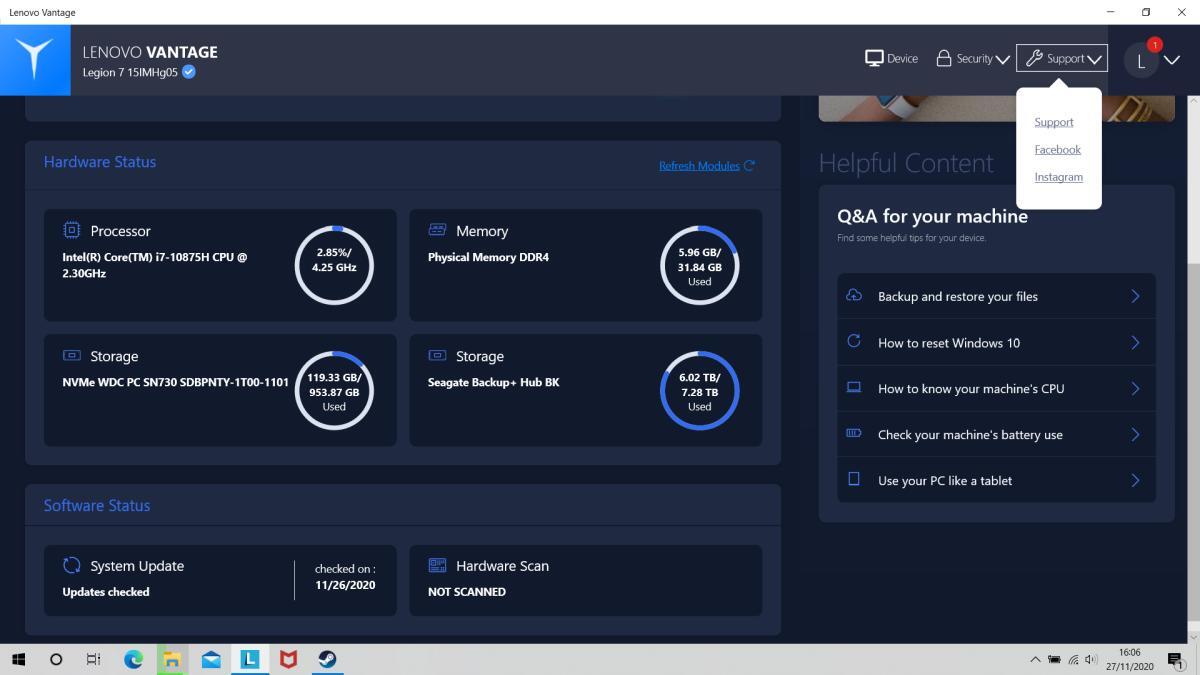Click the reset icon beside How to reset Windows 10
1200x675 pixels.
[x=854, y=341]
